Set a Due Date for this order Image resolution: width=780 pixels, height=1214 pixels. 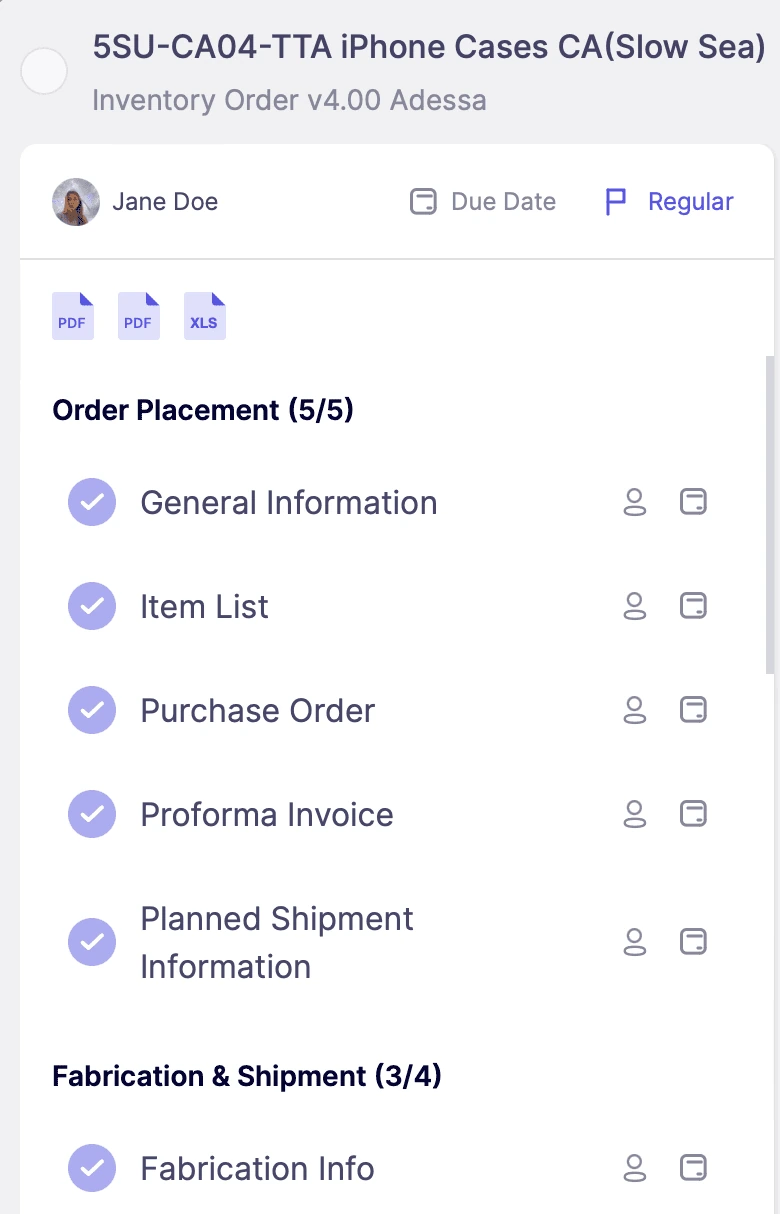482,201
